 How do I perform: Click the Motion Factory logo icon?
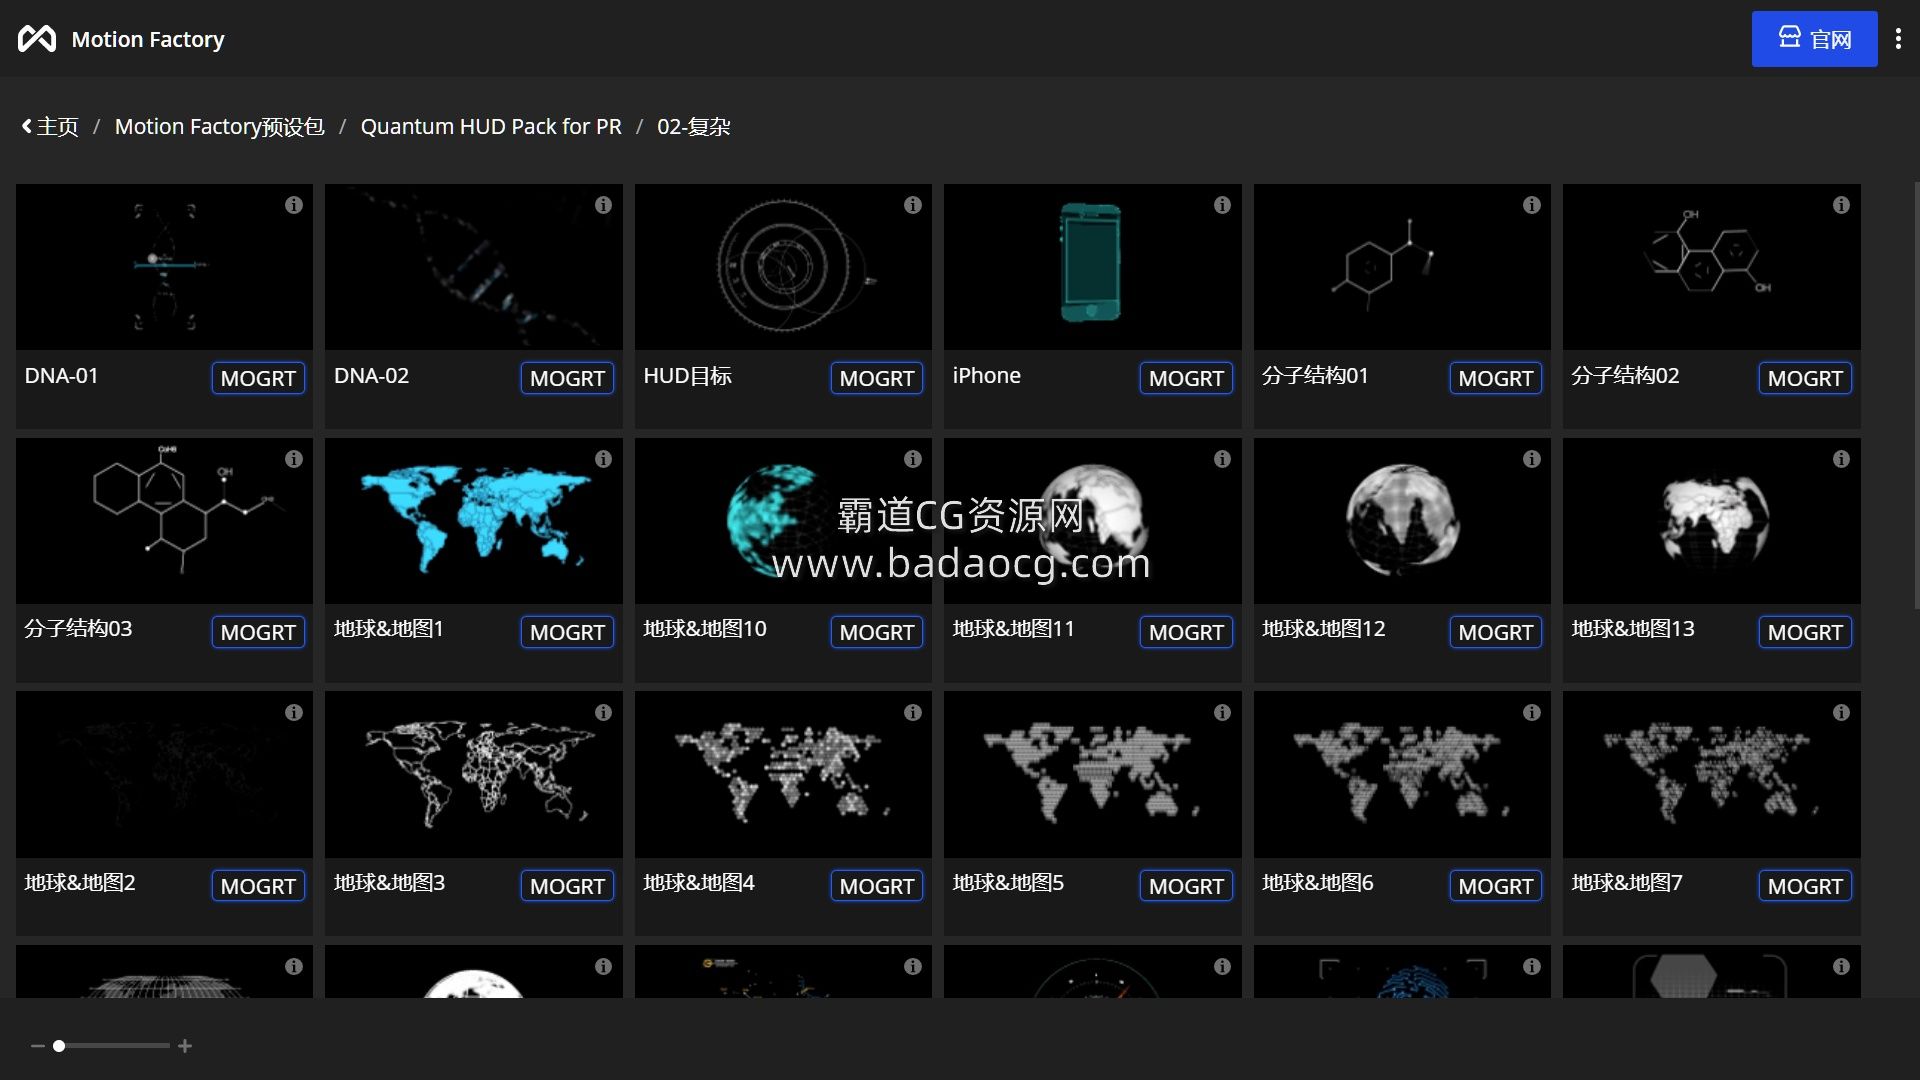37,39
